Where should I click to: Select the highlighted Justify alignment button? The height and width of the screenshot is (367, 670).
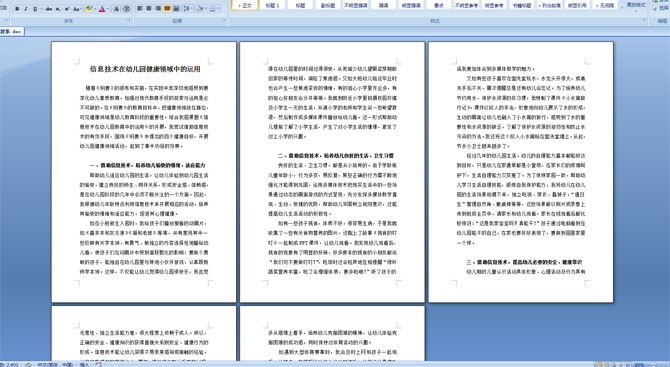click(167, 9)
